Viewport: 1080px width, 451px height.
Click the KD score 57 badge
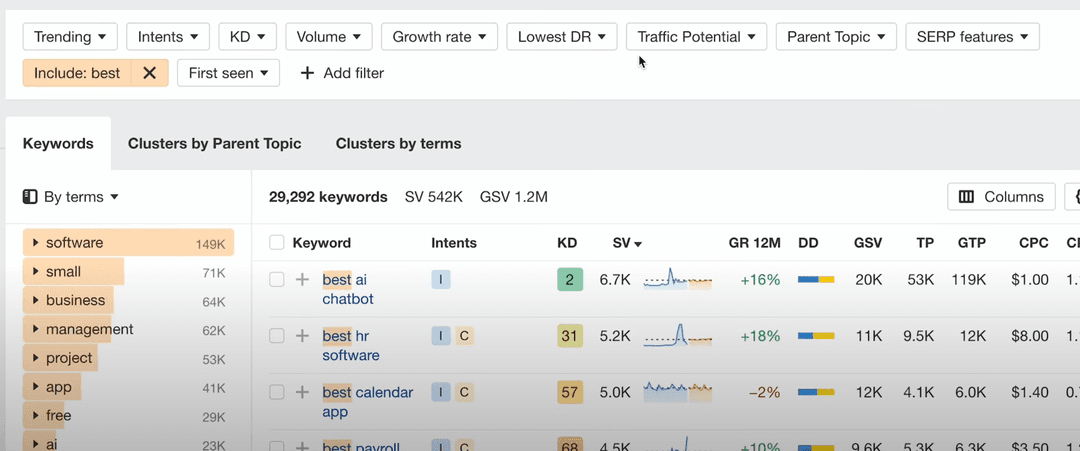[569, 393]
